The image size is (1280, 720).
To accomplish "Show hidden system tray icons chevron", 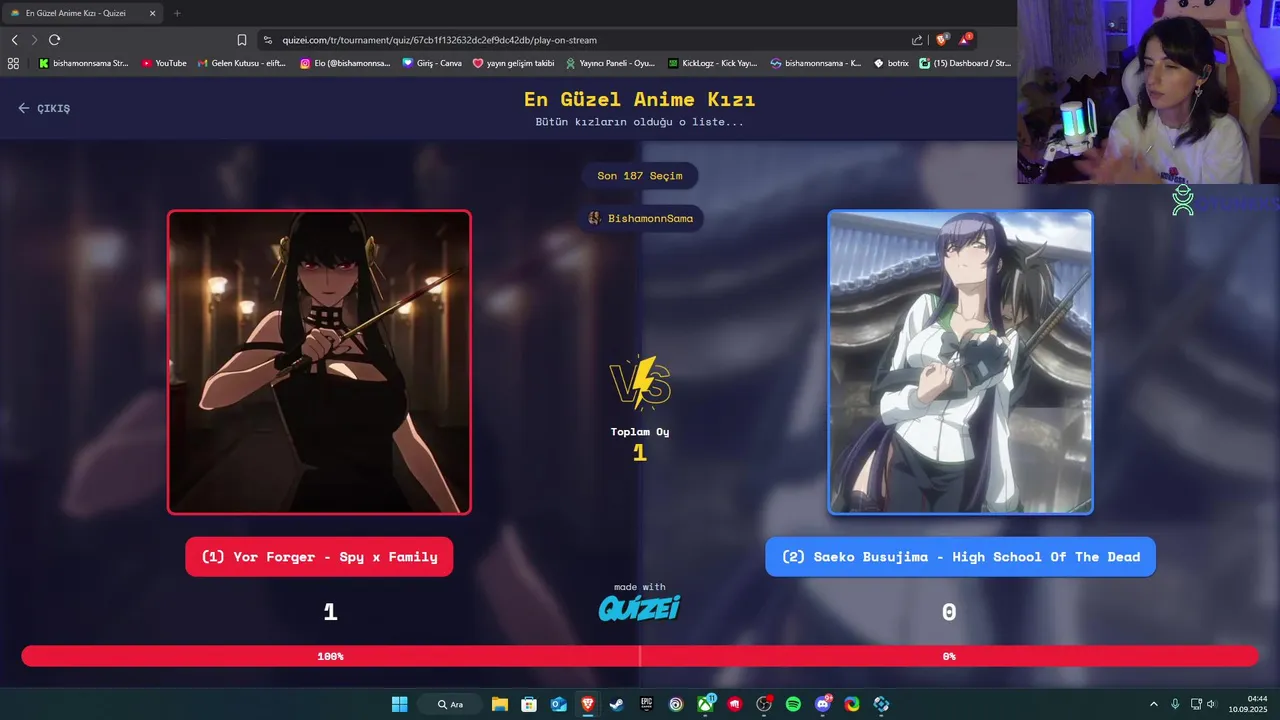I will point(1153,704).
